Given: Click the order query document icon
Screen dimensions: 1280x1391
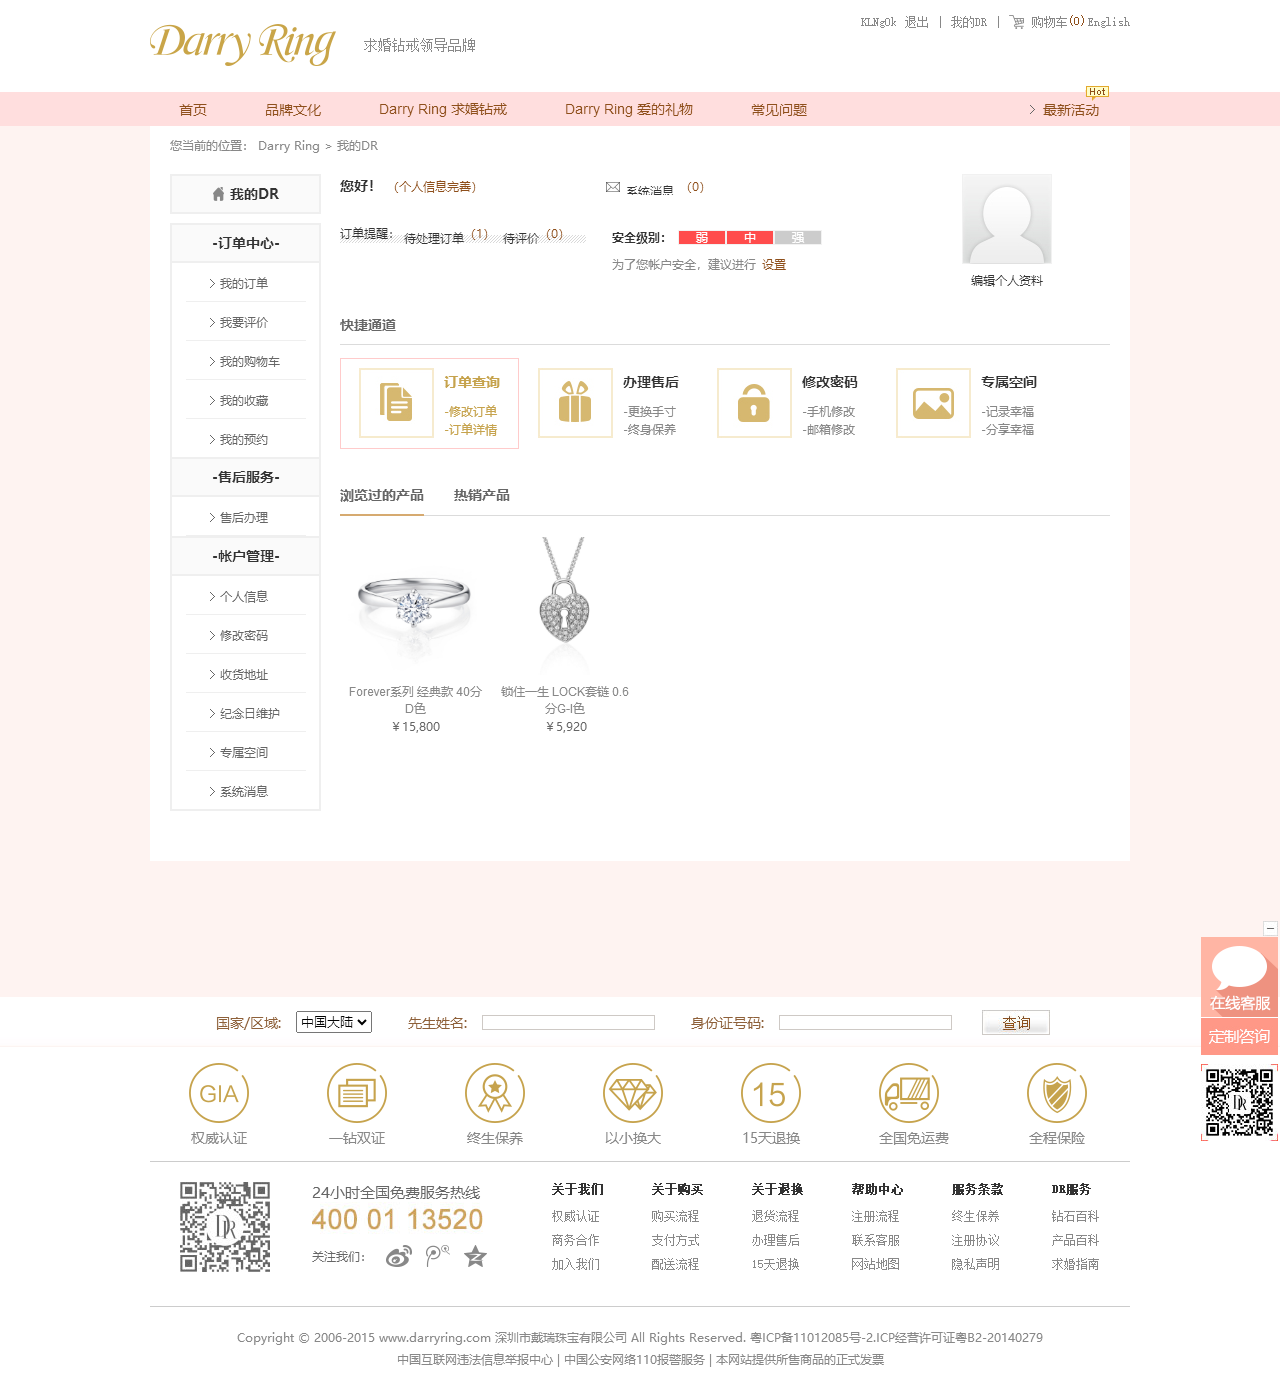Looking at the screenshot, I should coord(396,403).
